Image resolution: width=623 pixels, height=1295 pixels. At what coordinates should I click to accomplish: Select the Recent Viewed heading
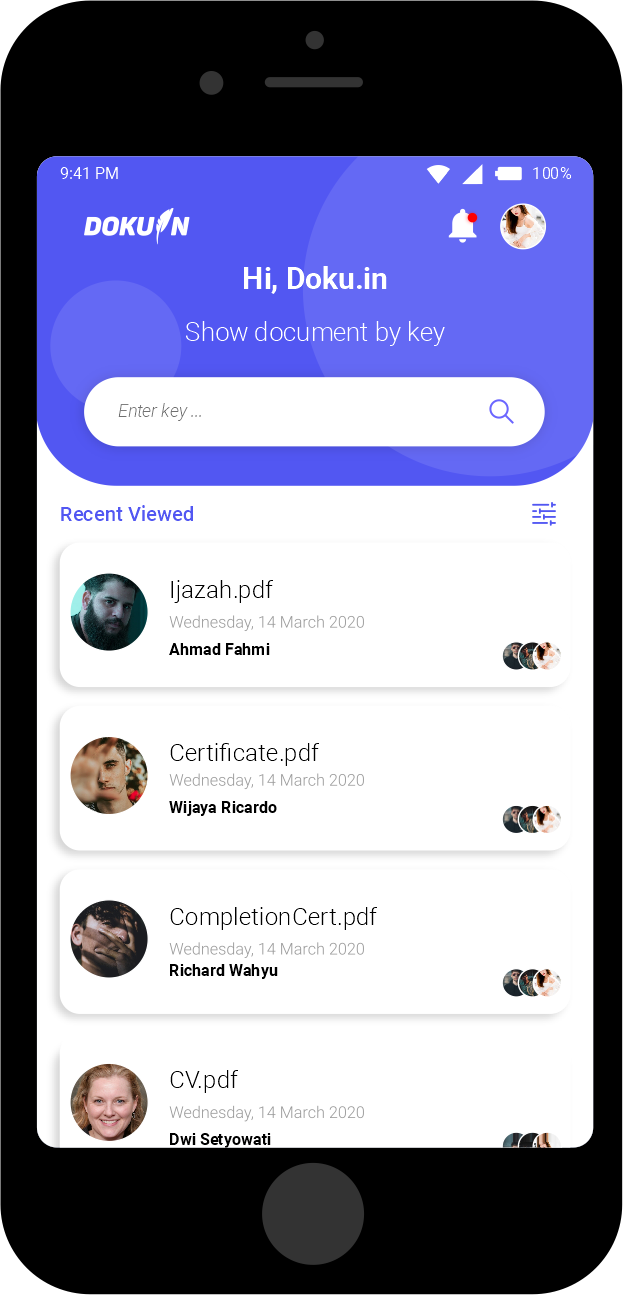click(127, 514)
